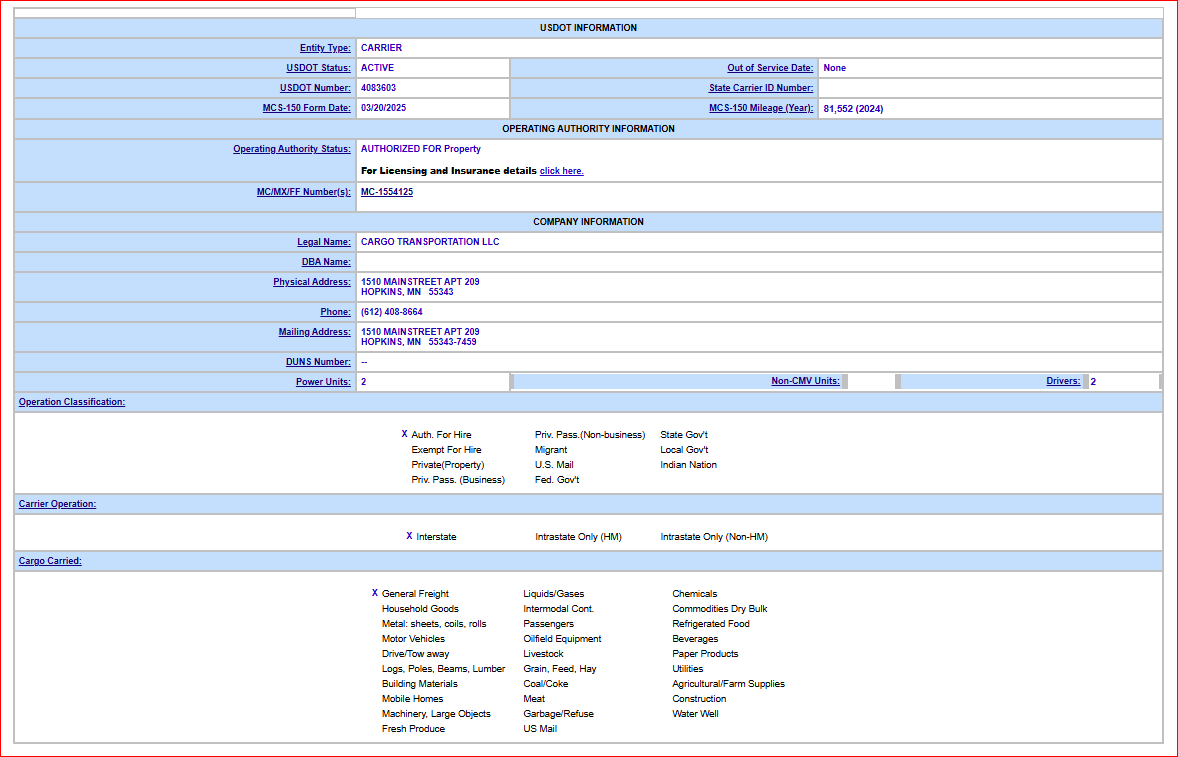Click the CARRIER entity type value
Image resolution: width=1178 pixels, height=757 pixels.
[381, 48]
